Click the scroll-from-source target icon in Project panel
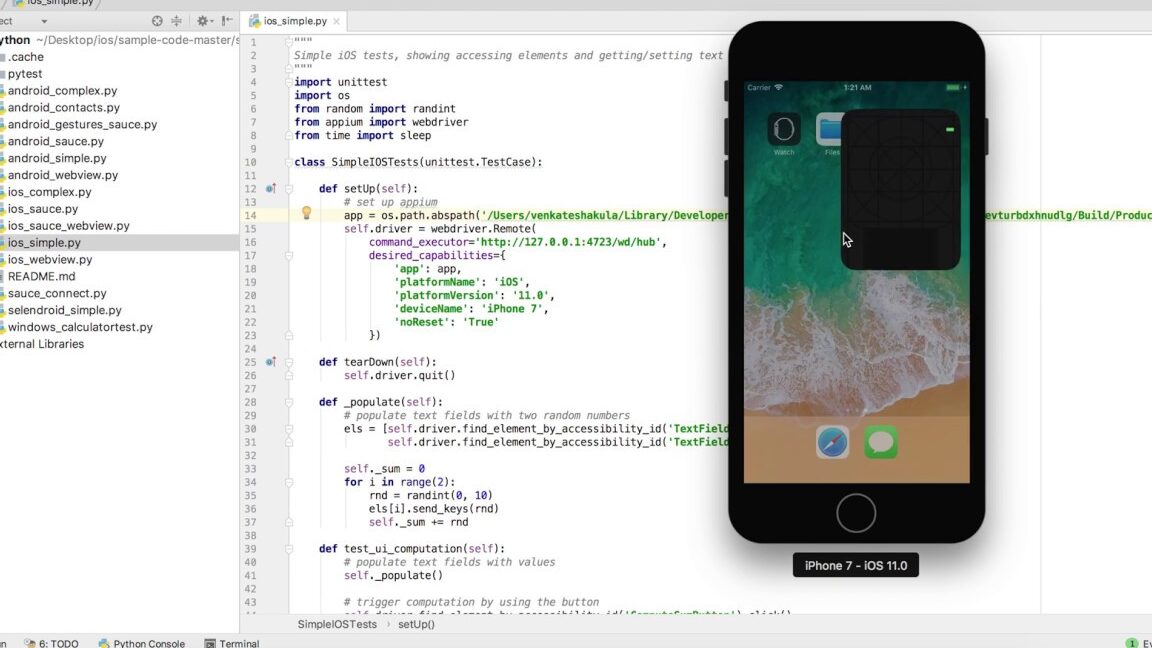Screen dimensions: 1152x648 point(156,21)
